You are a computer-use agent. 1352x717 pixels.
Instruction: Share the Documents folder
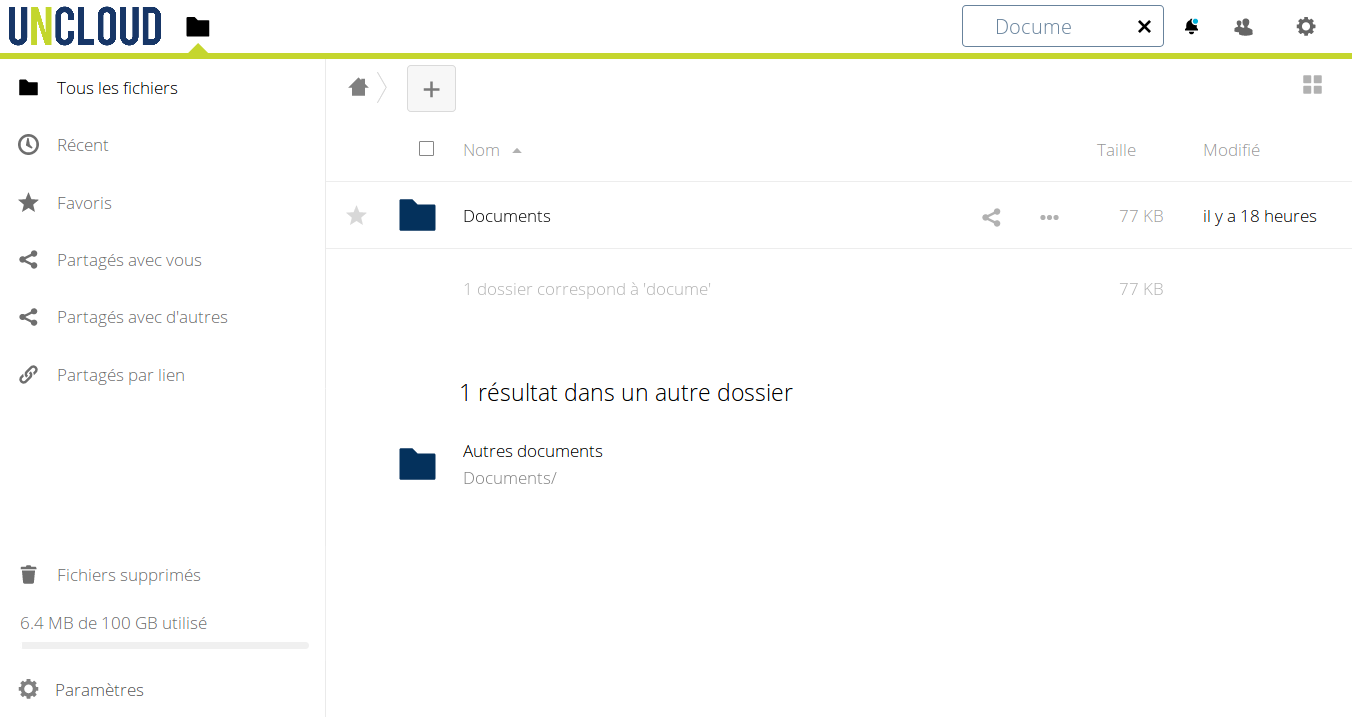tap(991, 216)
